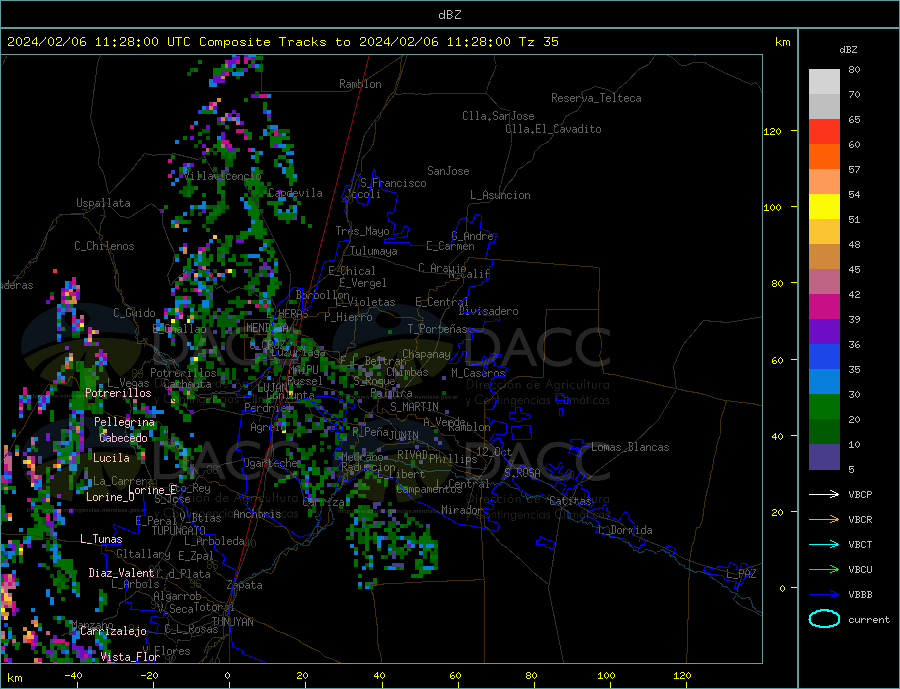The image size is (900, 689).
Task: Pick the purple 39-36 dBZ swatch
Action: click(824, 332)
